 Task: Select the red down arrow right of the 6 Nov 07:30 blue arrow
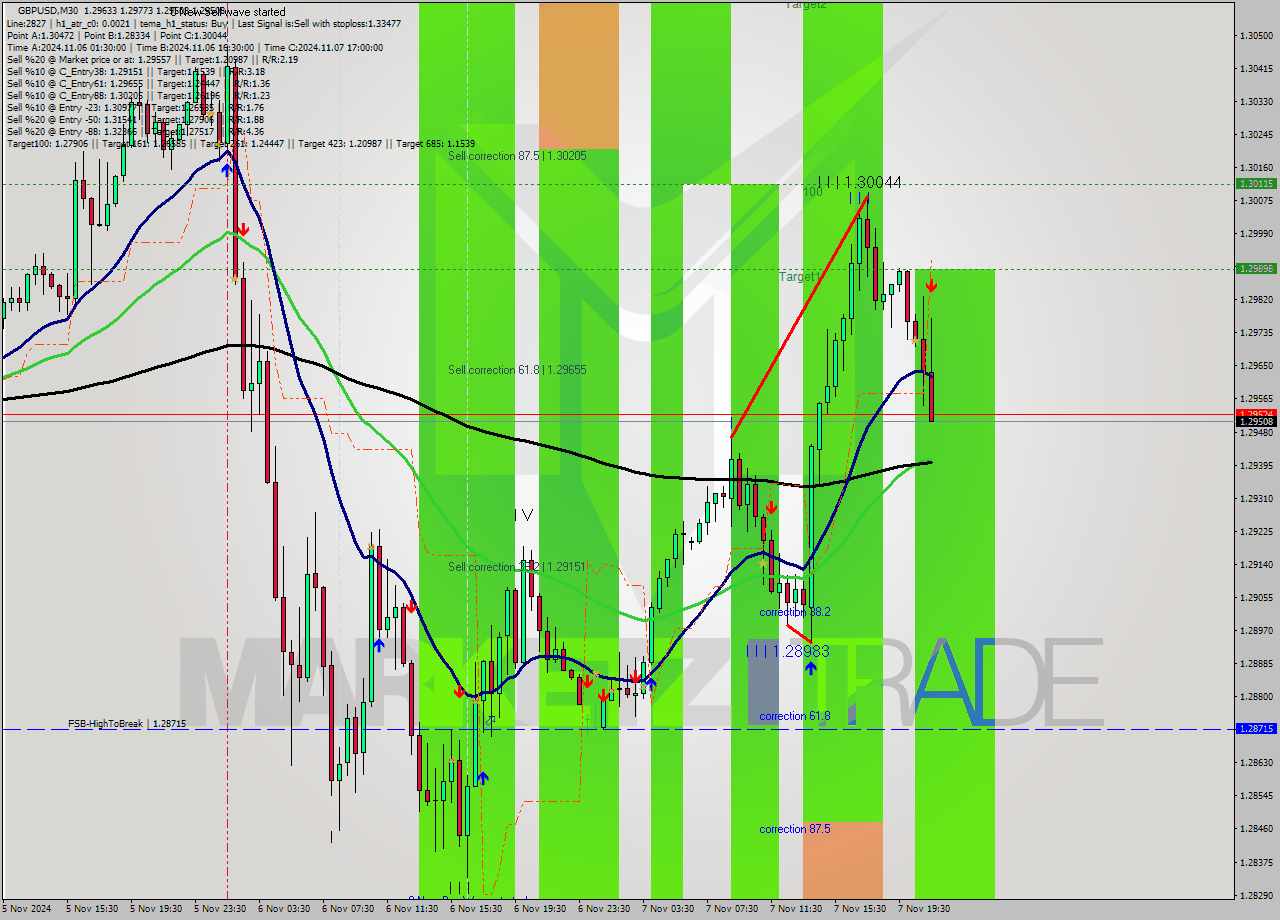point(410,605)
